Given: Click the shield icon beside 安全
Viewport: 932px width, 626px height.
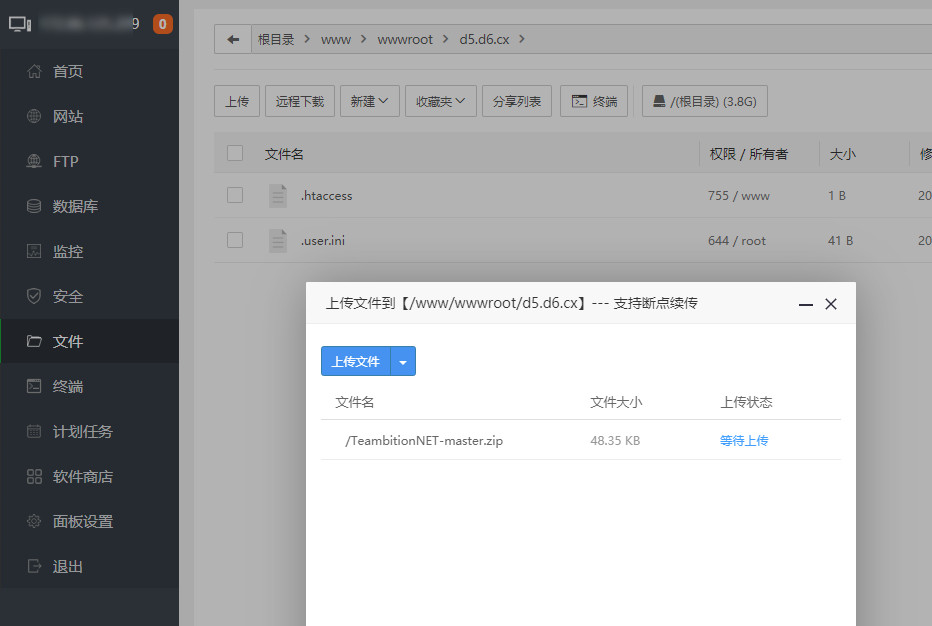Looking at the screenshot, I should pyautogui.click(x=34, y=296).
